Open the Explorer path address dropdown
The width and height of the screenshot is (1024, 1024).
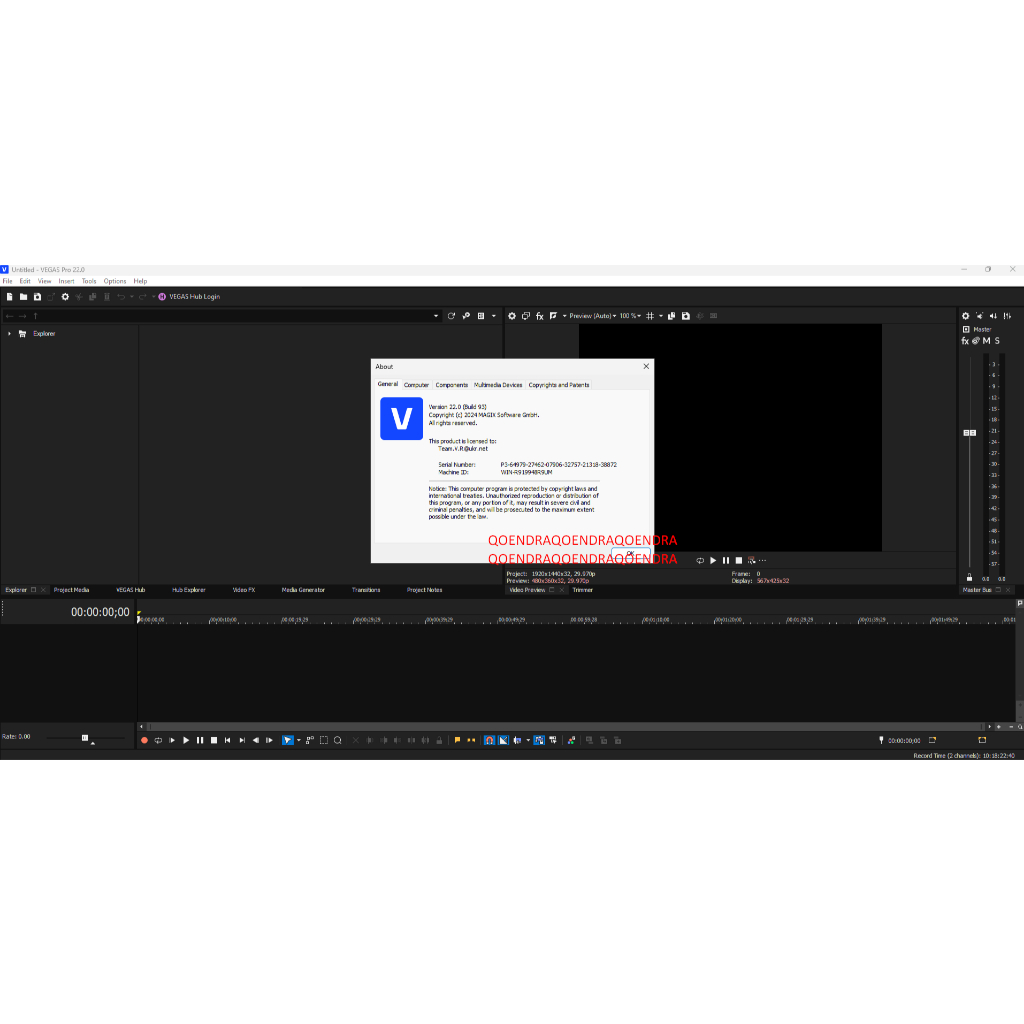coord(436,316)
